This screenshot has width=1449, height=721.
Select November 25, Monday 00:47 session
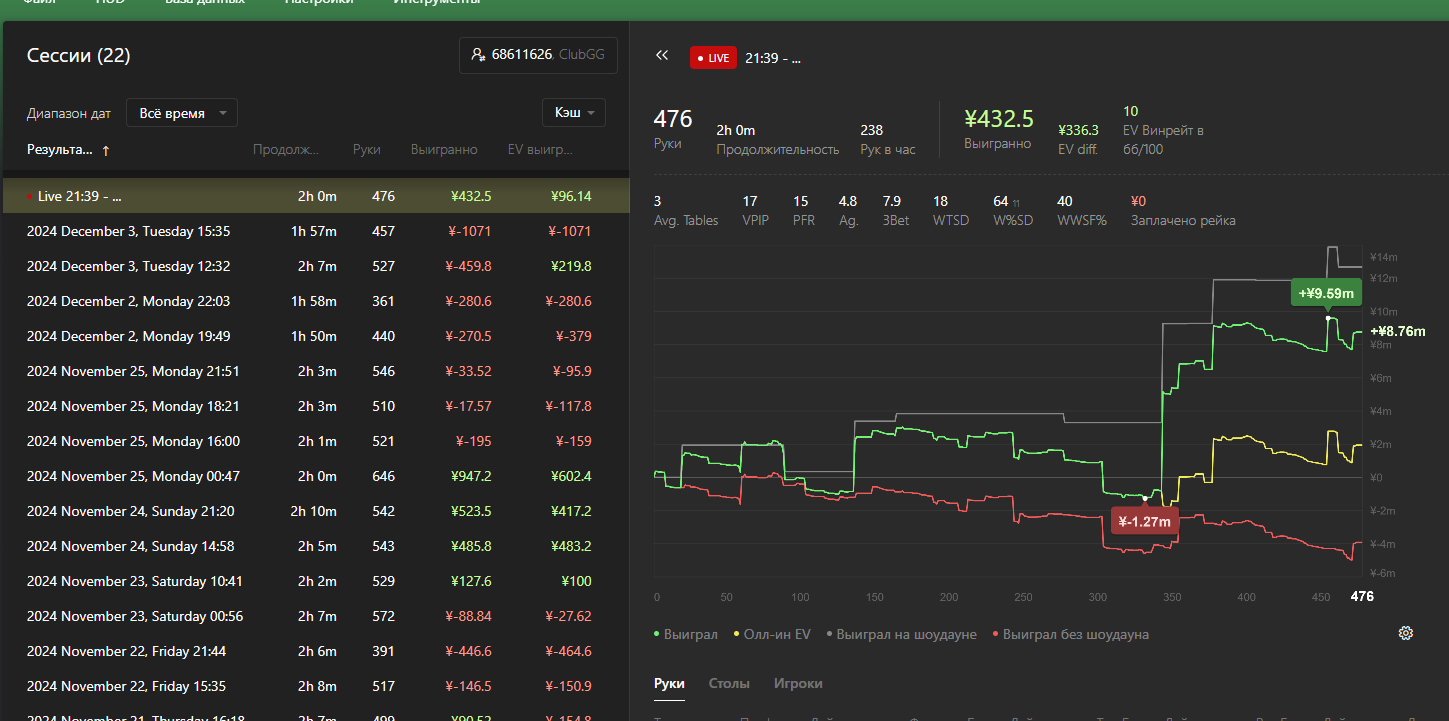tap(316, 476)
